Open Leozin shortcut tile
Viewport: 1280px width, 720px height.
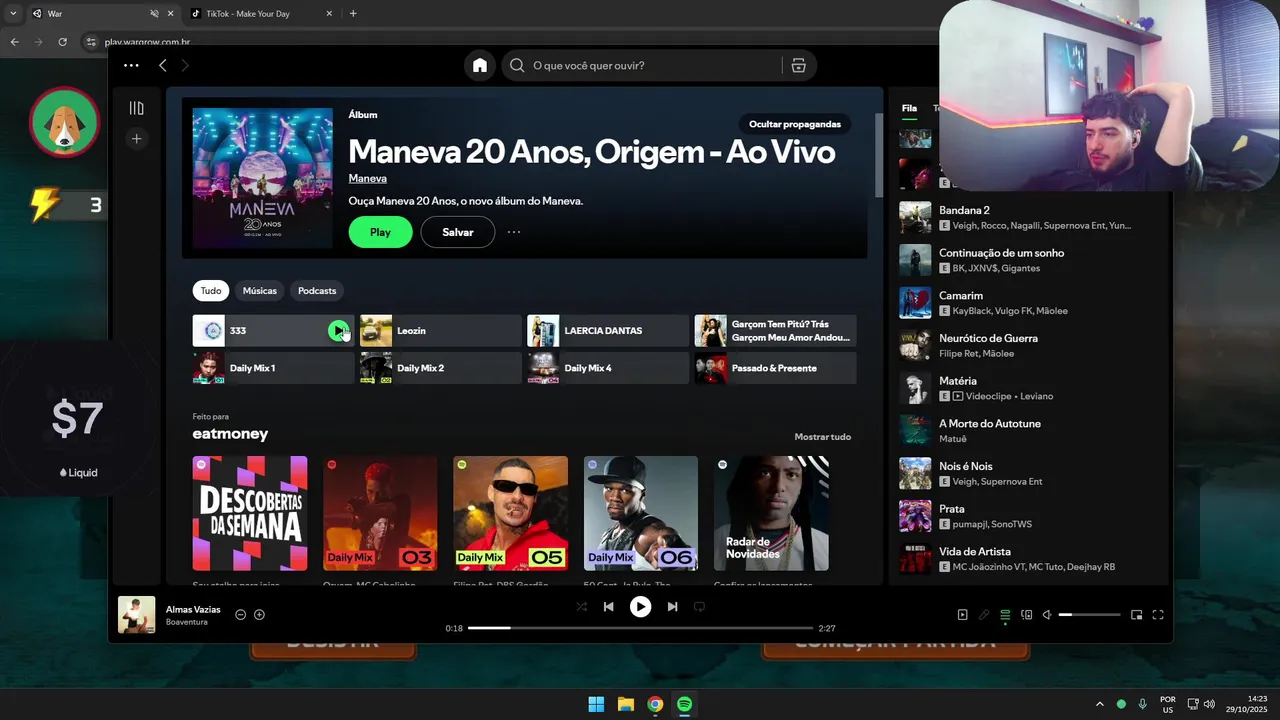coord(441,331)
